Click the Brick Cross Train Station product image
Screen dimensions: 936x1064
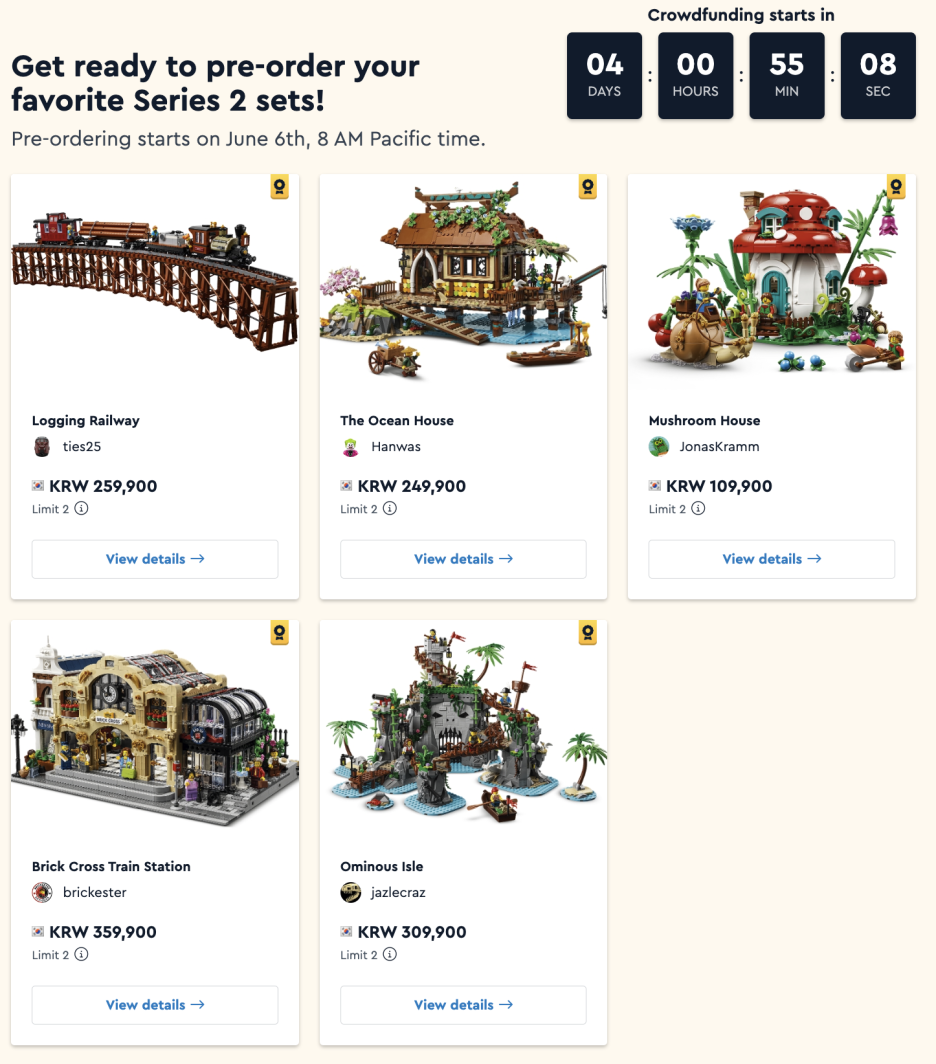tap(155, 731)
